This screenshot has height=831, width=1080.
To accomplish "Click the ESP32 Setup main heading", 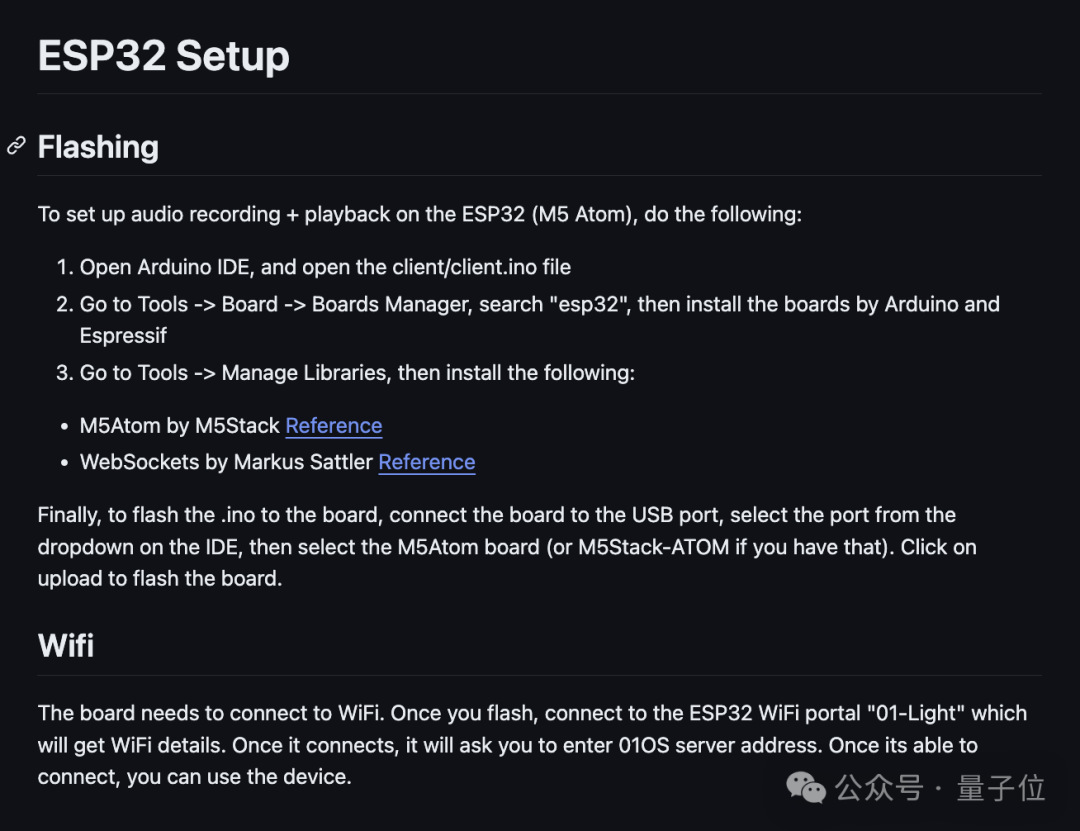I will click(x=163, y=56).
